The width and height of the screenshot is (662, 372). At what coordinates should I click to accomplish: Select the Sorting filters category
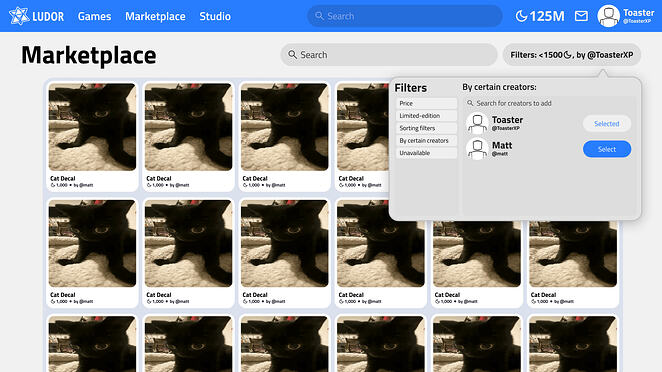(x=426, y=128)
